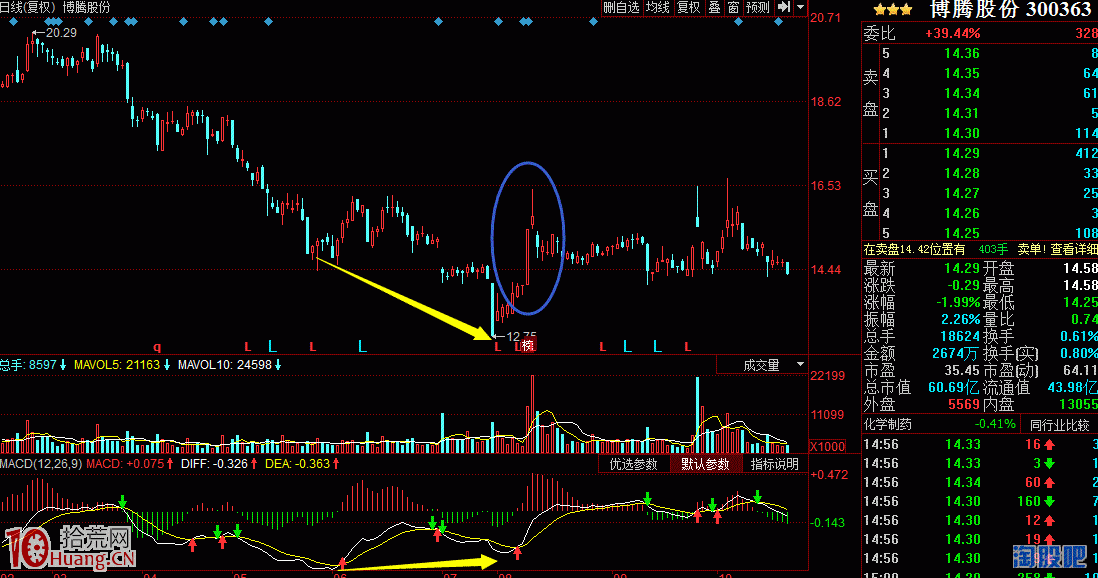
Task: Click the 日线(复权) 博腾股份 chart title
Action: click(x=55, y=7)
